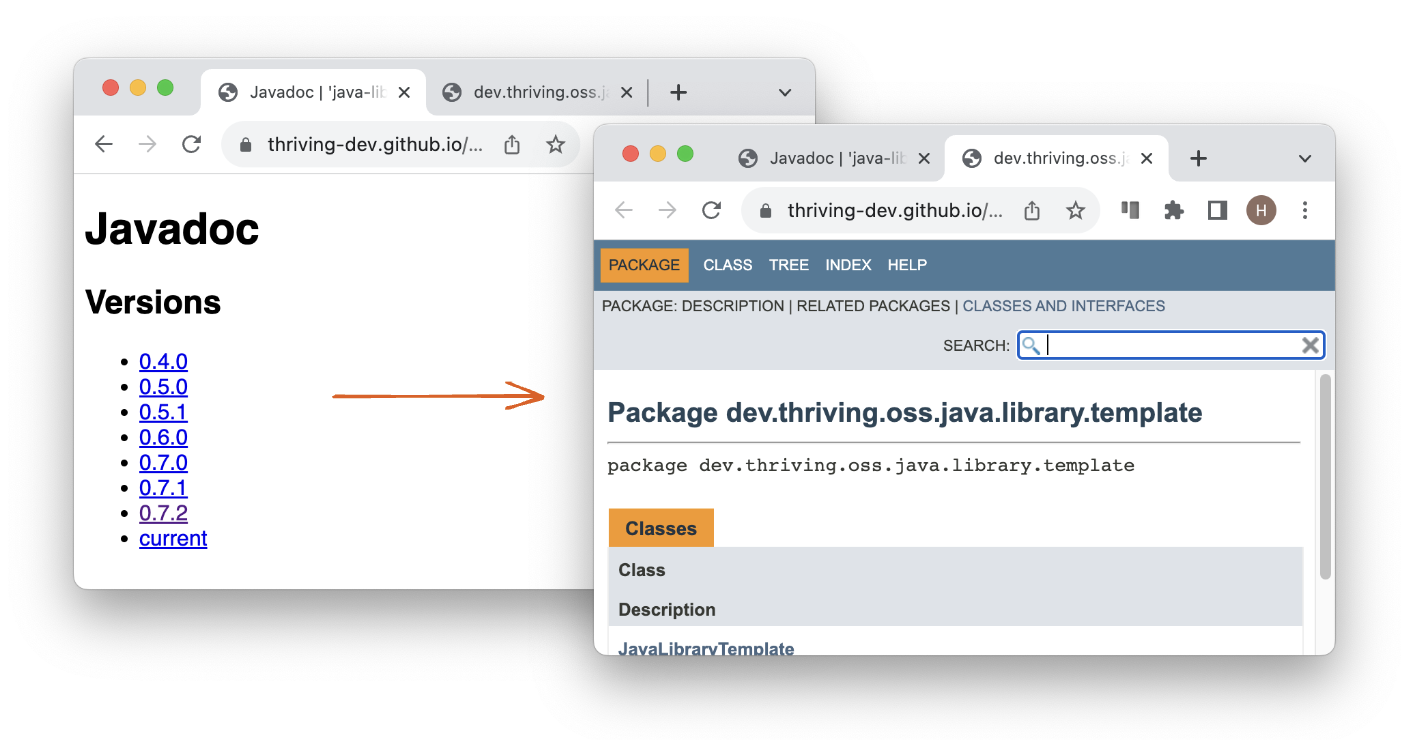
Task: Open the Chrome extensions puzzle icon
Action: (1173, 210)
